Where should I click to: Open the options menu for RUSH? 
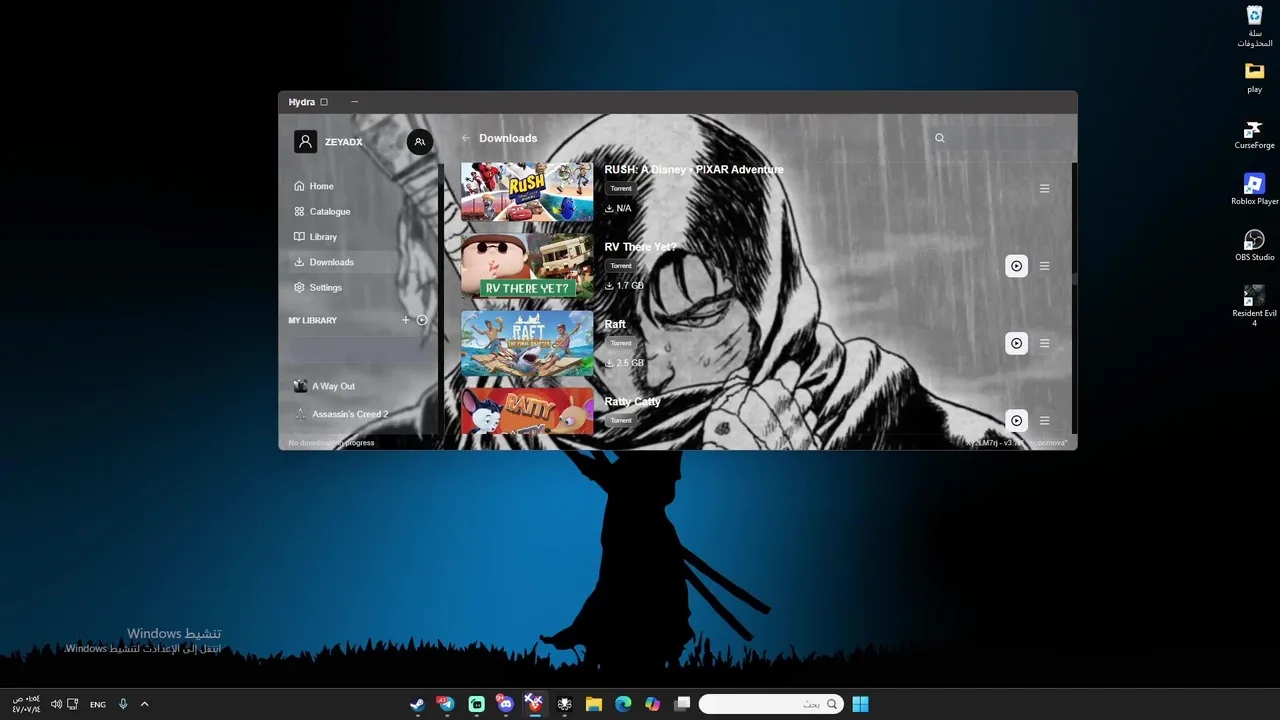(1045, 189)
